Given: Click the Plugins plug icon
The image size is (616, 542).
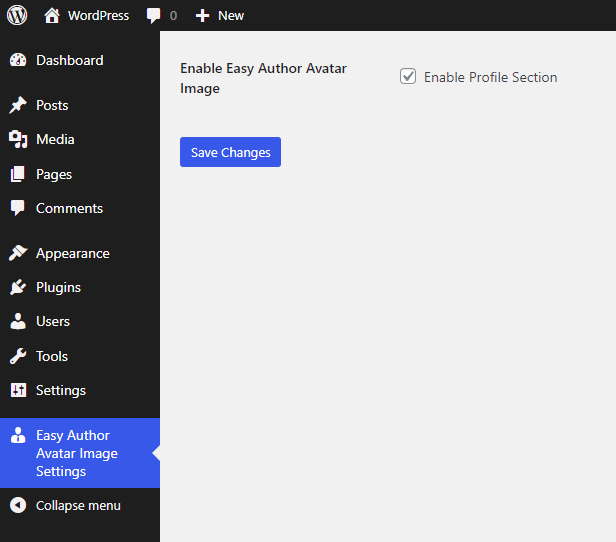Looking at the screenshot, I should pyautogui.click(x=18, y=287).
